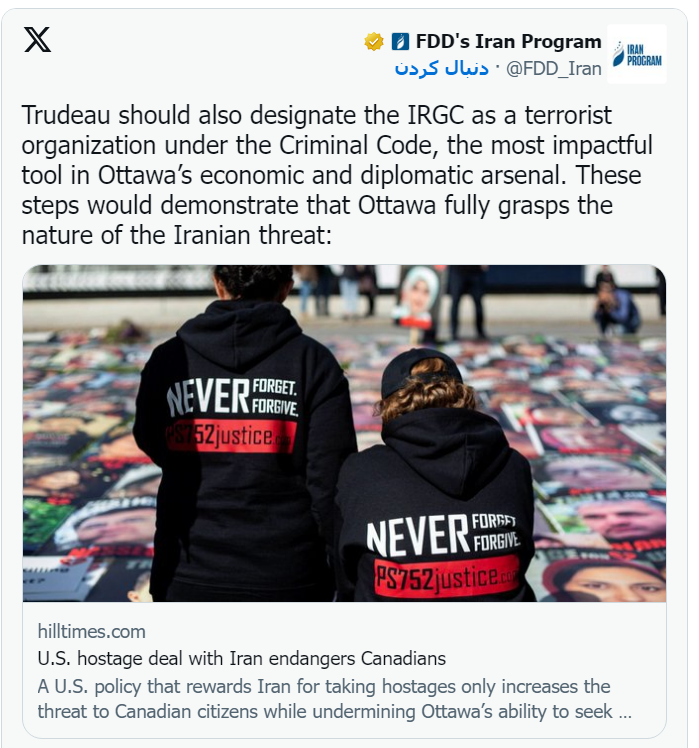
Task: Open the @FDD_Iran handle
Action: 553,69
